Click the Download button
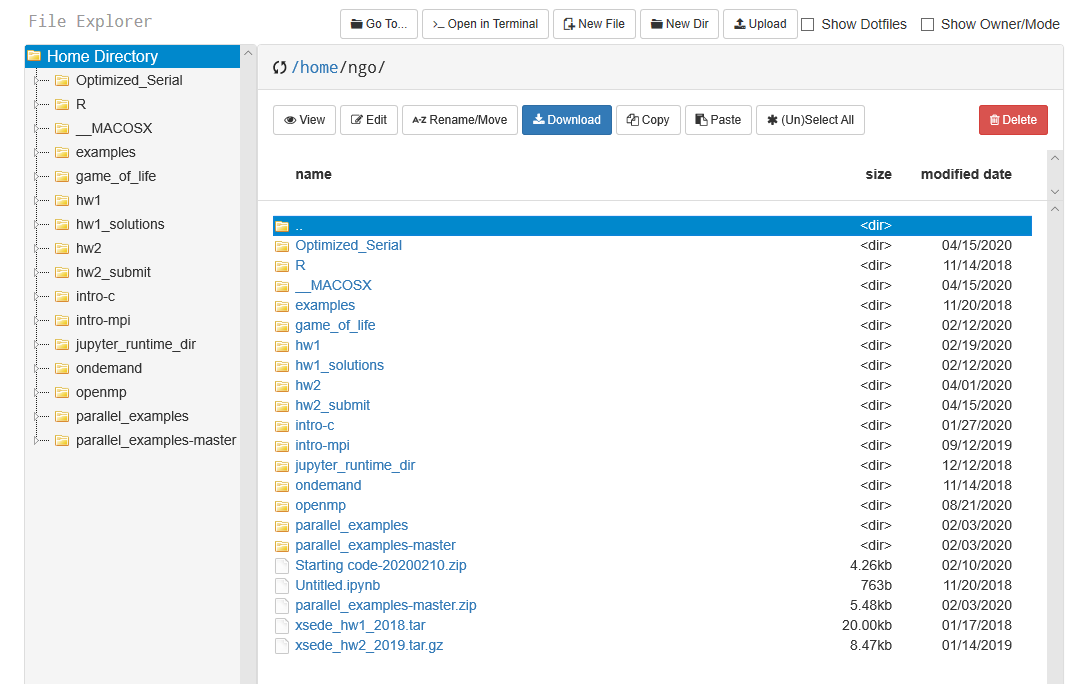 tap(566, 120)
